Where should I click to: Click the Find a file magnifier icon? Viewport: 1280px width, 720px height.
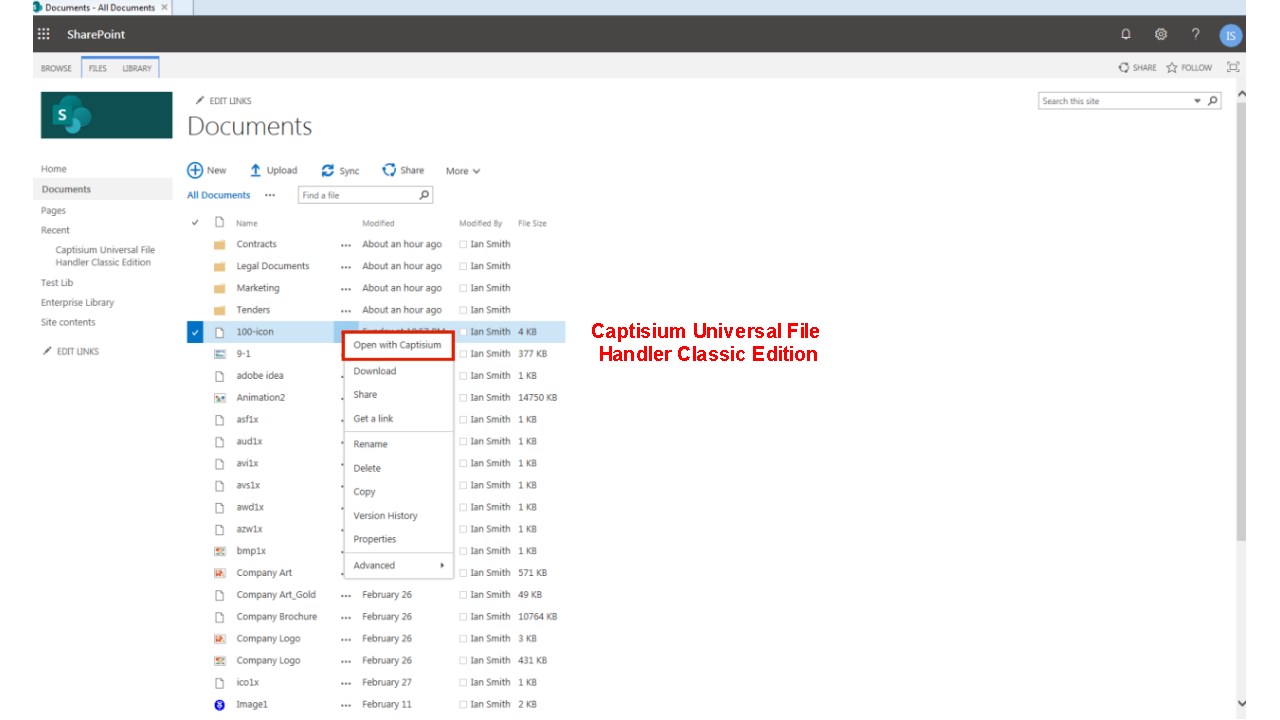pos(425,195)
